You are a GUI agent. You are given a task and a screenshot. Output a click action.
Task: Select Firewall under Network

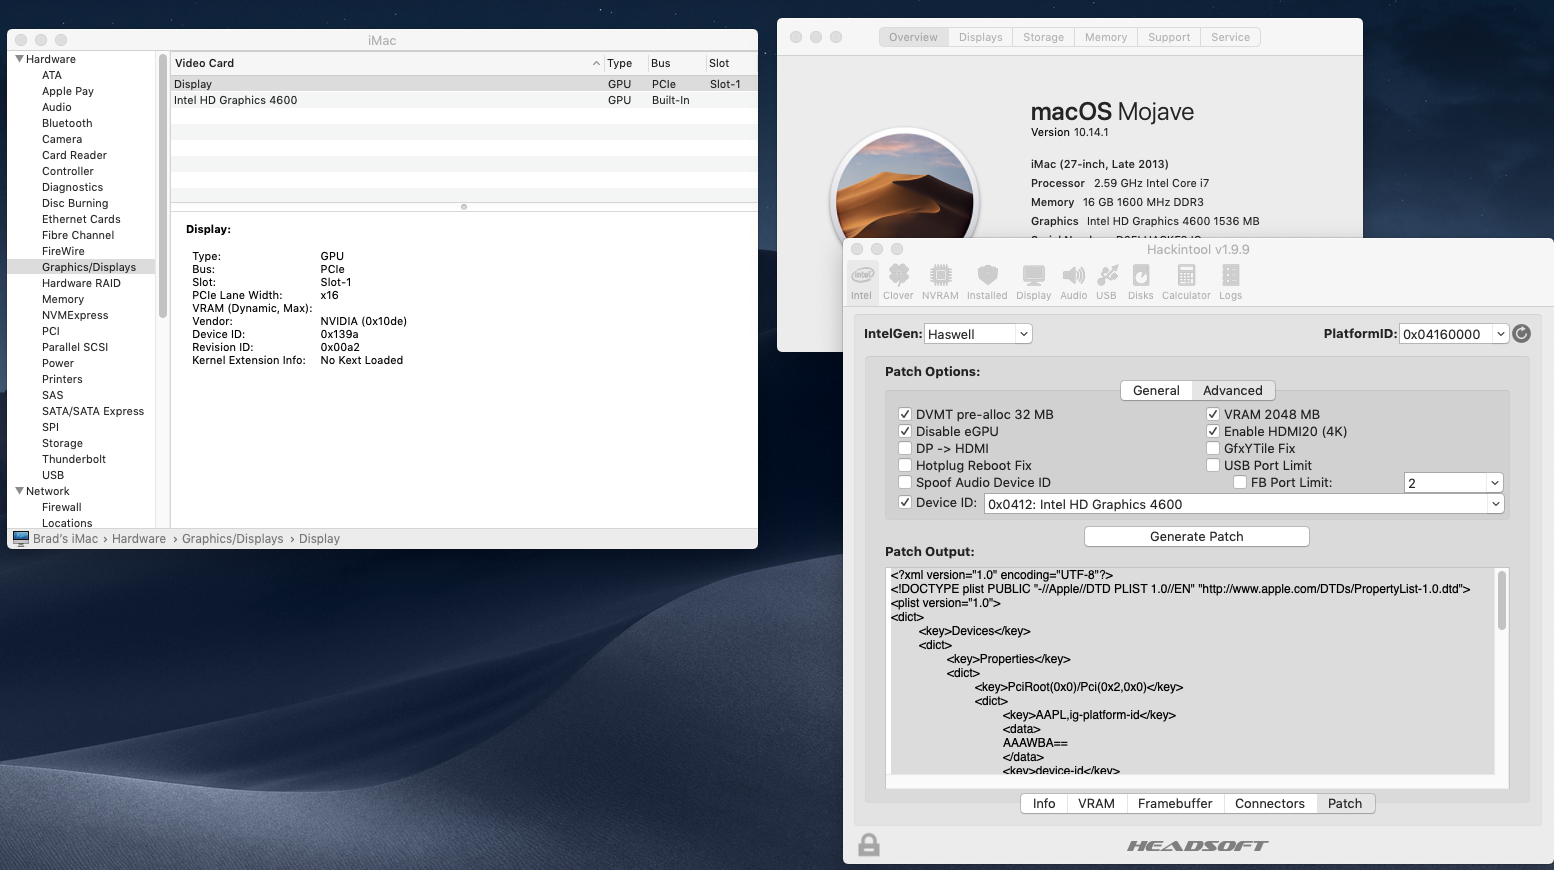[62, 507]
